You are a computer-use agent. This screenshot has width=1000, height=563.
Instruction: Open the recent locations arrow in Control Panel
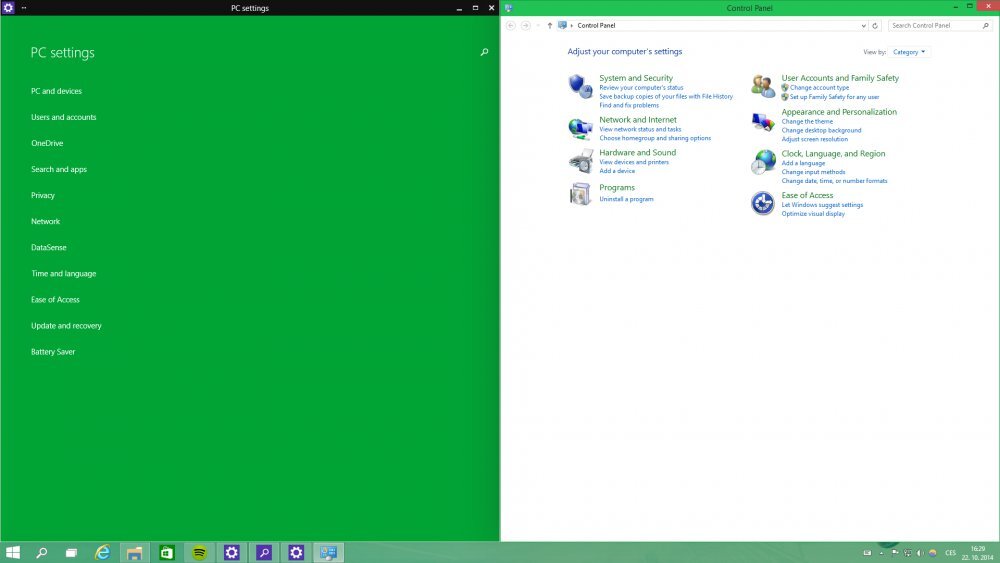[x=538, y=26]
